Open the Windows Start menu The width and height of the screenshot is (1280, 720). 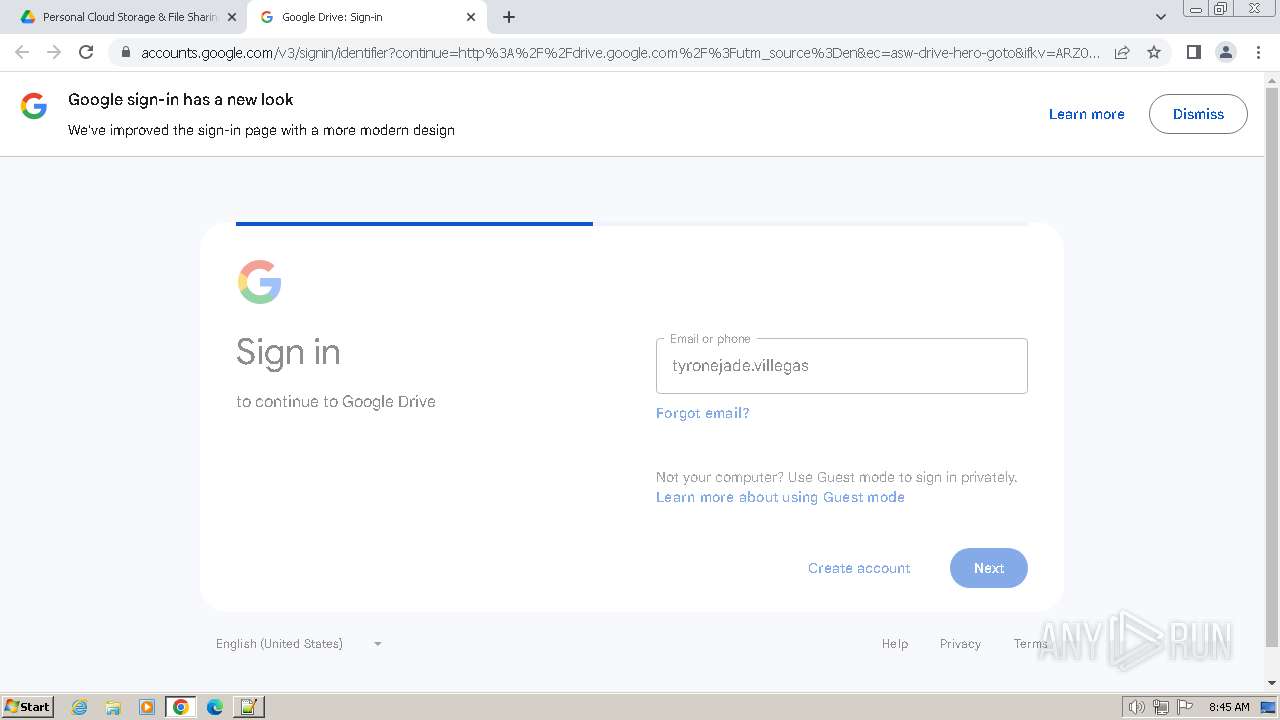[27, 707]
